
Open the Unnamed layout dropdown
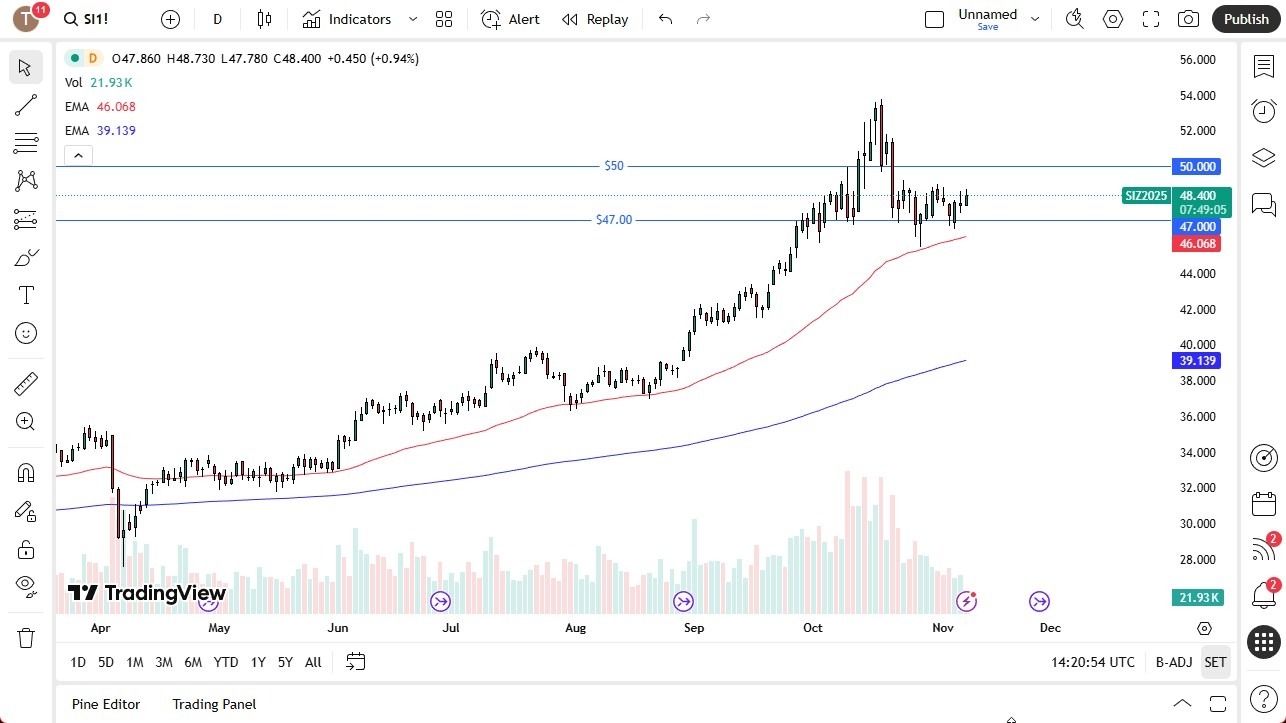click(x=1035, y=18)
